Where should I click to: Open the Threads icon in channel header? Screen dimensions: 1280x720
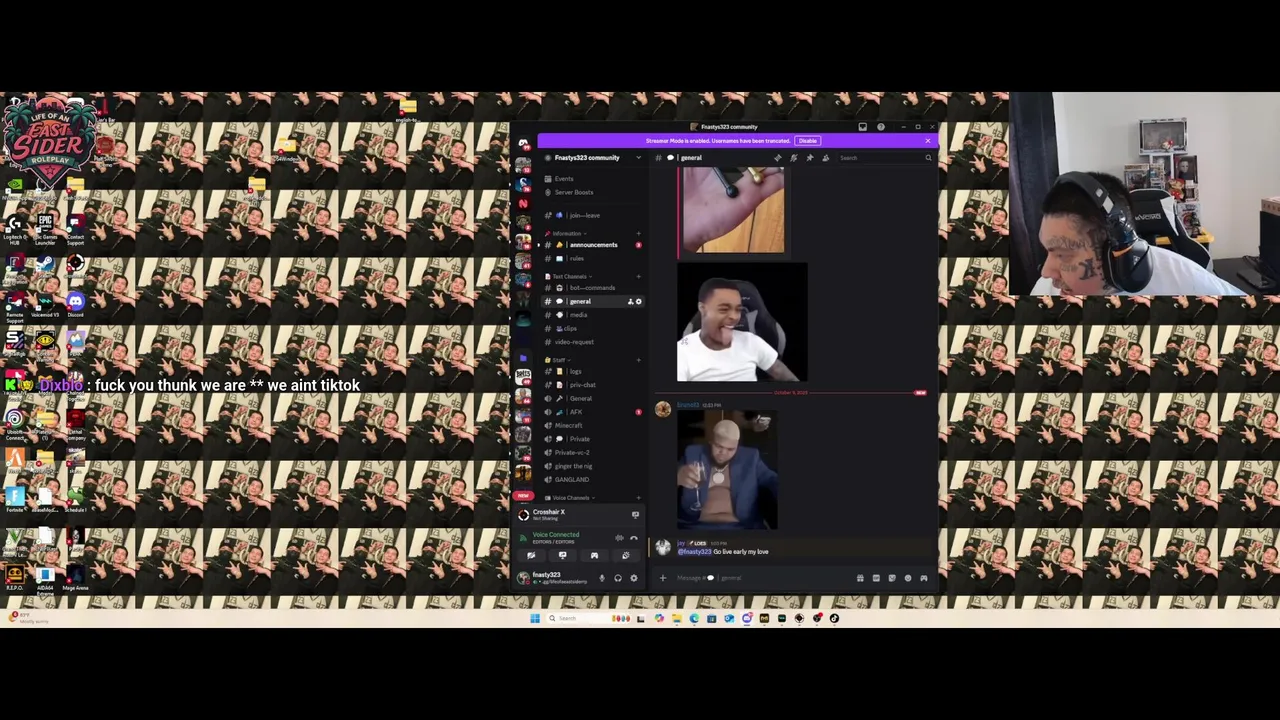tap(778, 158)
